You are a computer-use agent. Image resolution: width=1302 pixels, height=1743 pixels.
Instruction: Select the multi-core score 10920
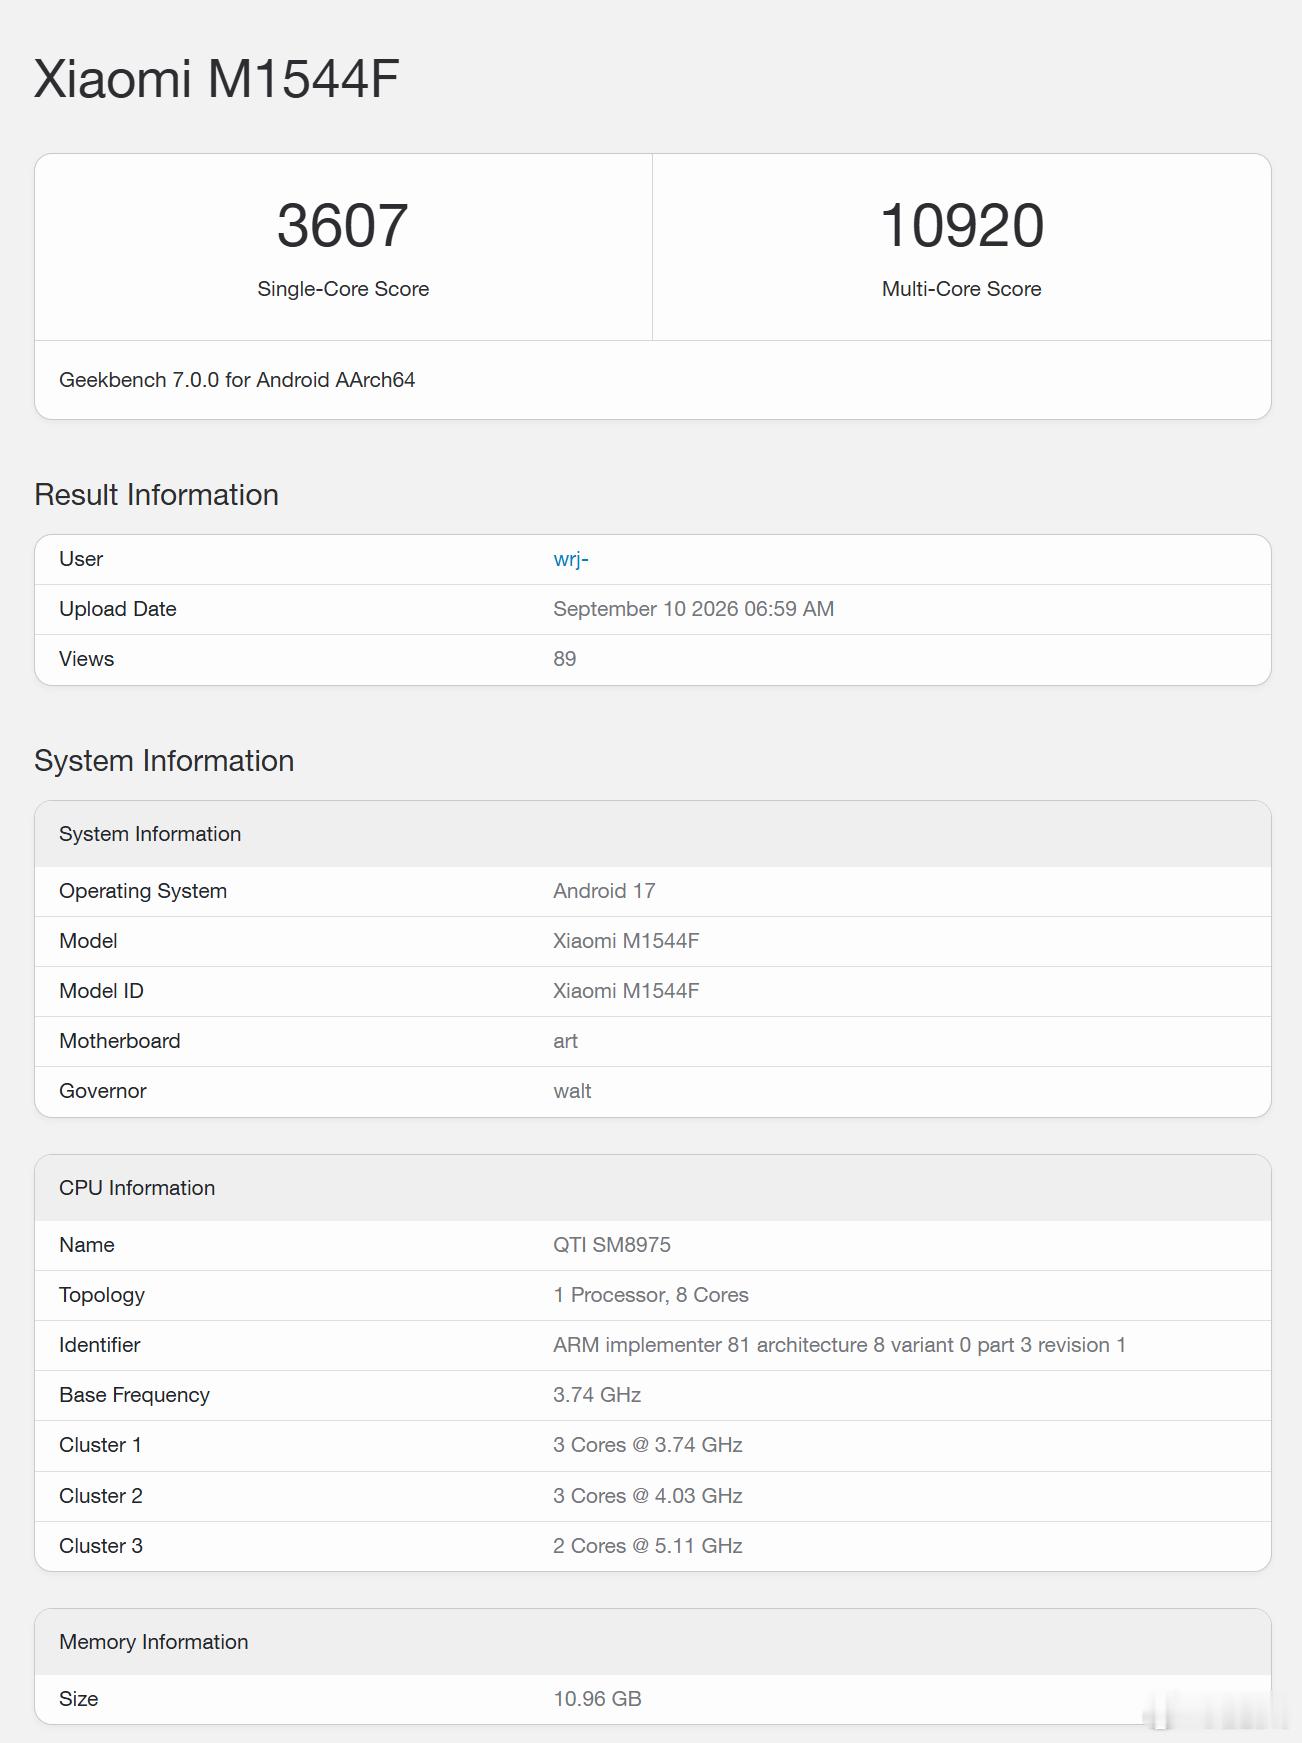[x=962, y=225]
